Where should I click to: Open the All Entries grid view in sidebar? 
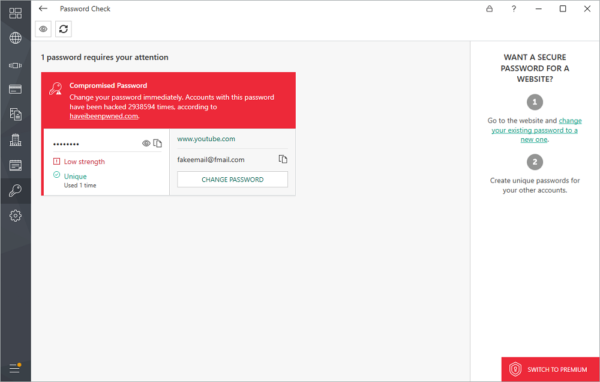tap(15, 13)
